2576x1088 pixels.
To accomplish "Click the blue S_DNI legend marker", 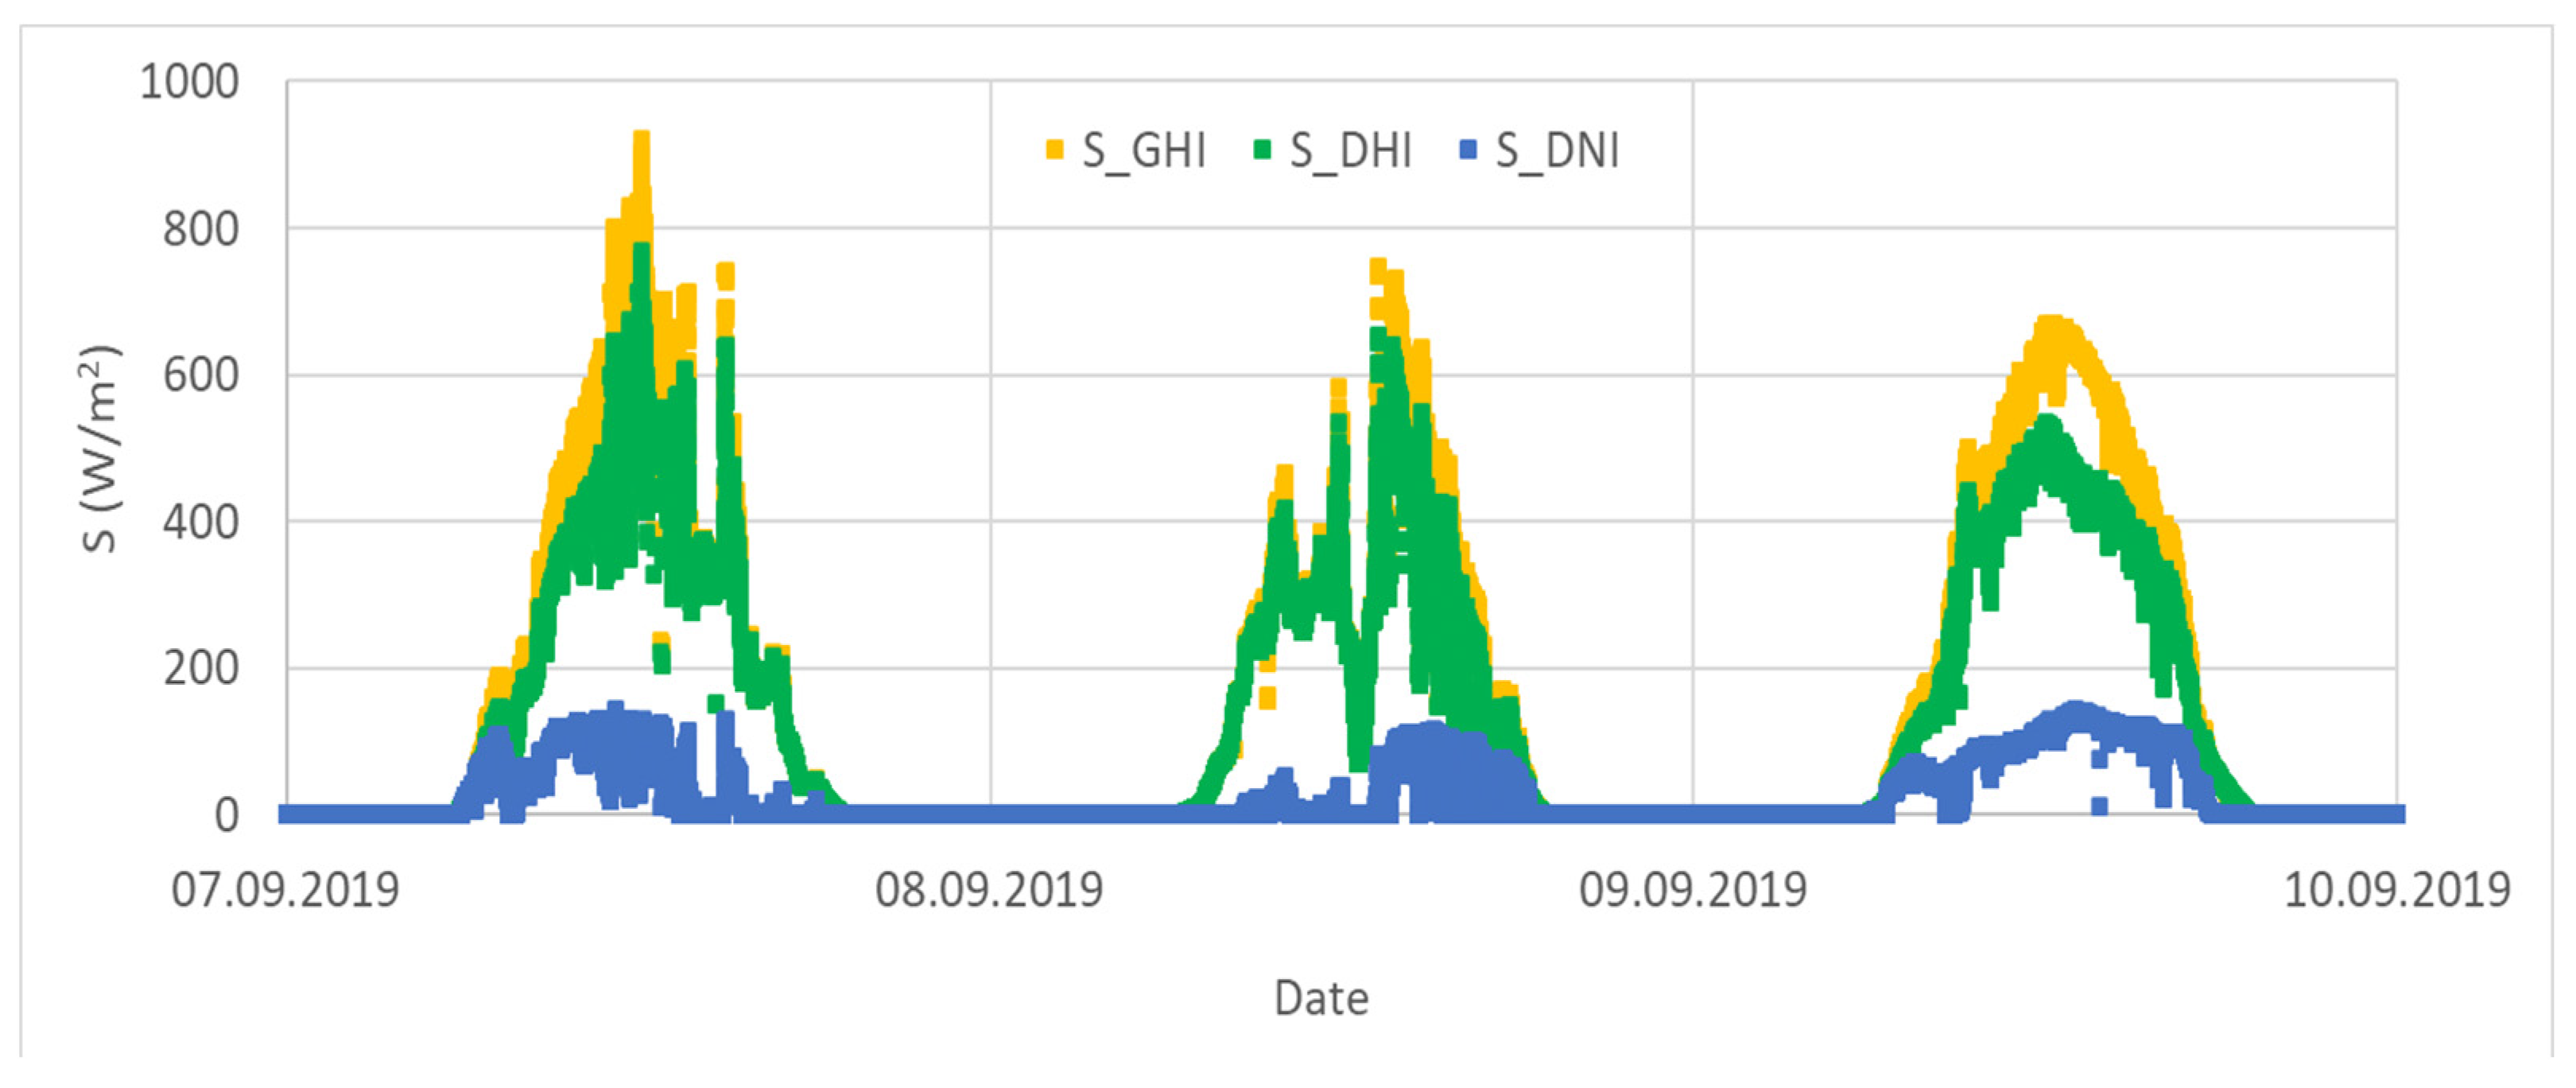I will point(1469,150).
